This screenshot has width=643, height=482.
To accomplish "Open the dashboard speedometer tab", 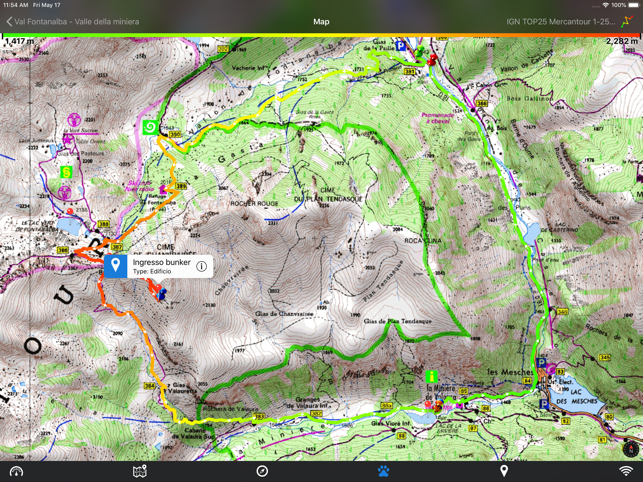I will coord(16,471).
